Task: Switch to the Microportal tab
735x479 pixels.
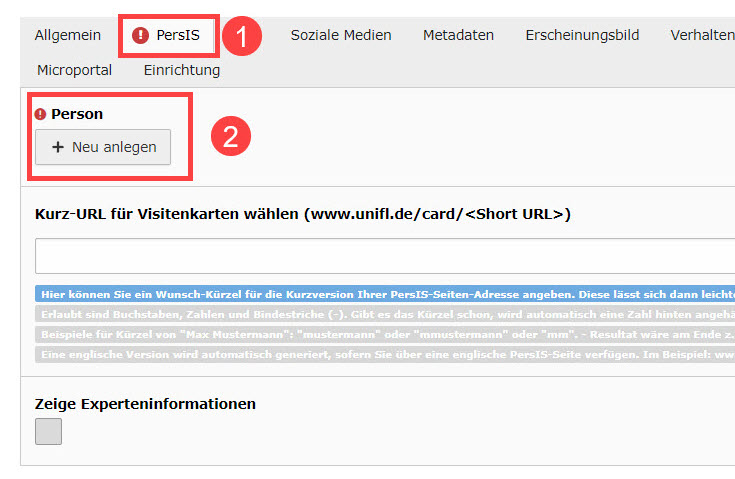Action: pos(74,70)
